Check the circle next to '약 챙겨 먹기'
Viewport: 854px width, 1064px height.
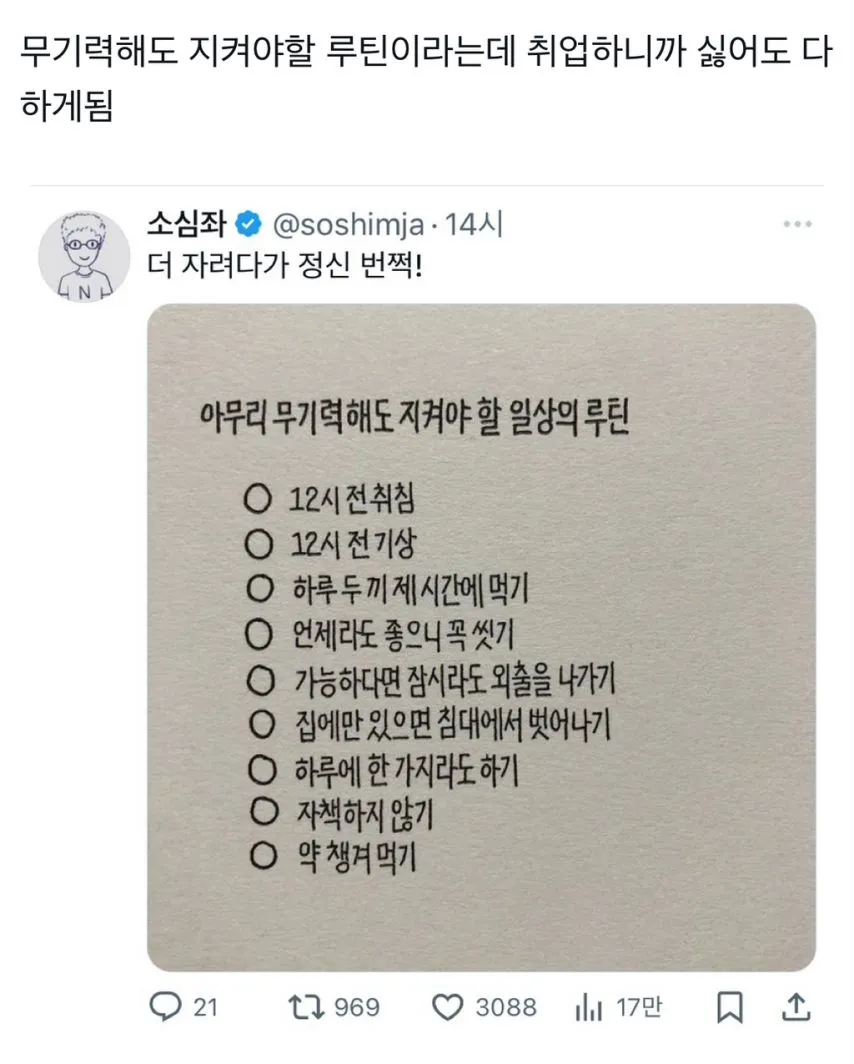tap(263, 854)
